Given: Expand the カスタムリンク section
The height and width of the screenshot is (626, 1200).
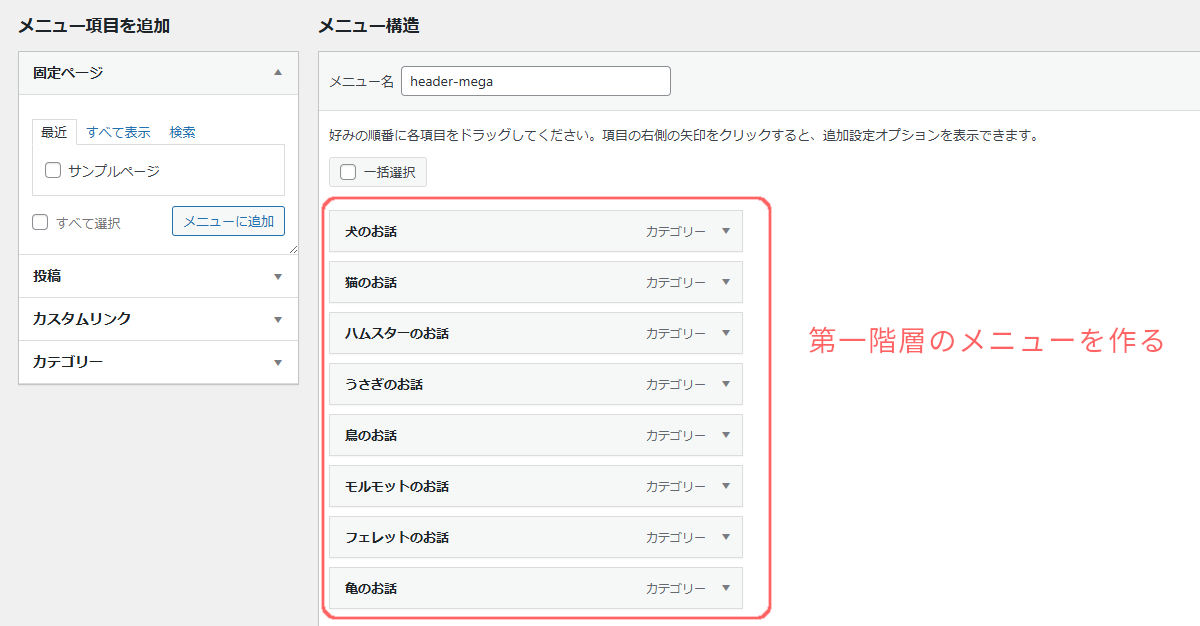Looking at the screenshot, I should click(278, 320).
